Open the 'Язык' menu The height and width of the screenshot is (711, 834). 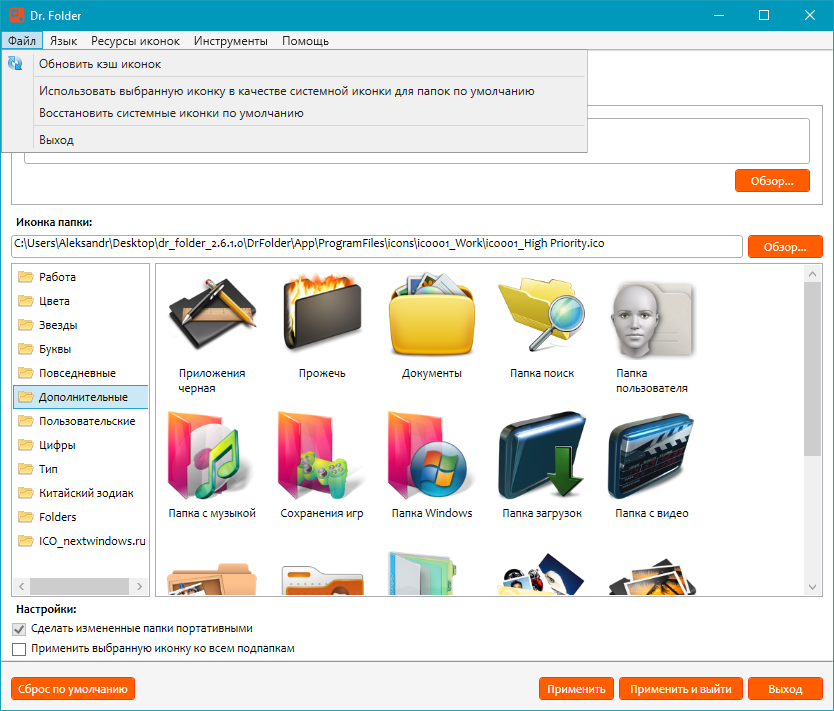(x=63, y=40)
